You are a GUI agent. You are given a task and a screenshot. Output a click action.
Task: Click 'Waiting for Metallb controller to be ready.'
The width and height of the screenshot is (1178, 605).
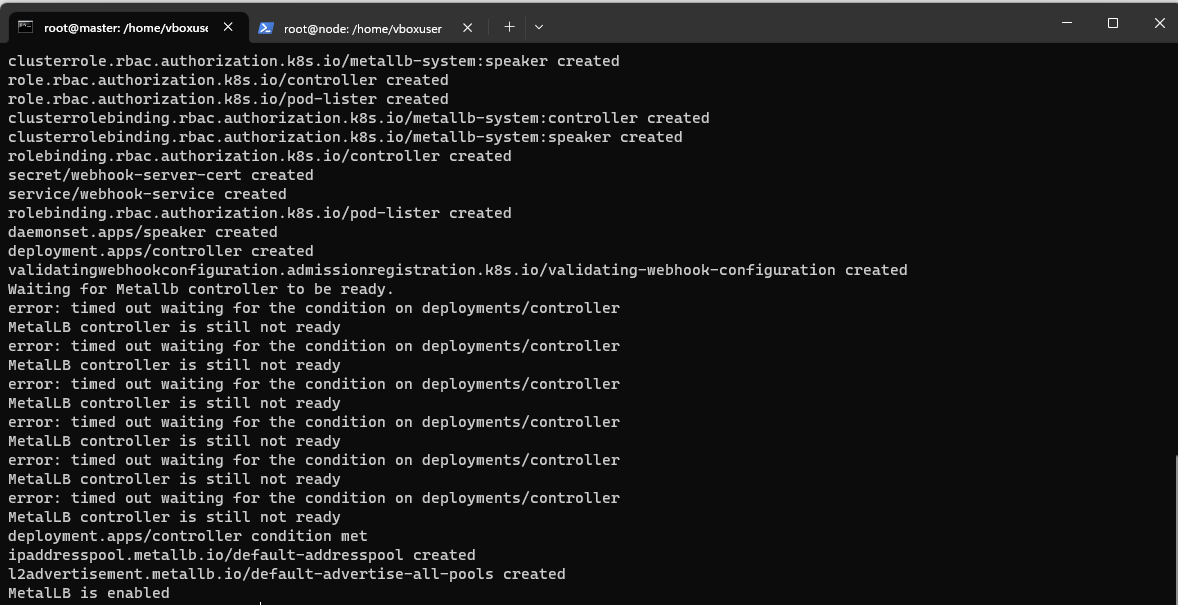tap(201, 289)
